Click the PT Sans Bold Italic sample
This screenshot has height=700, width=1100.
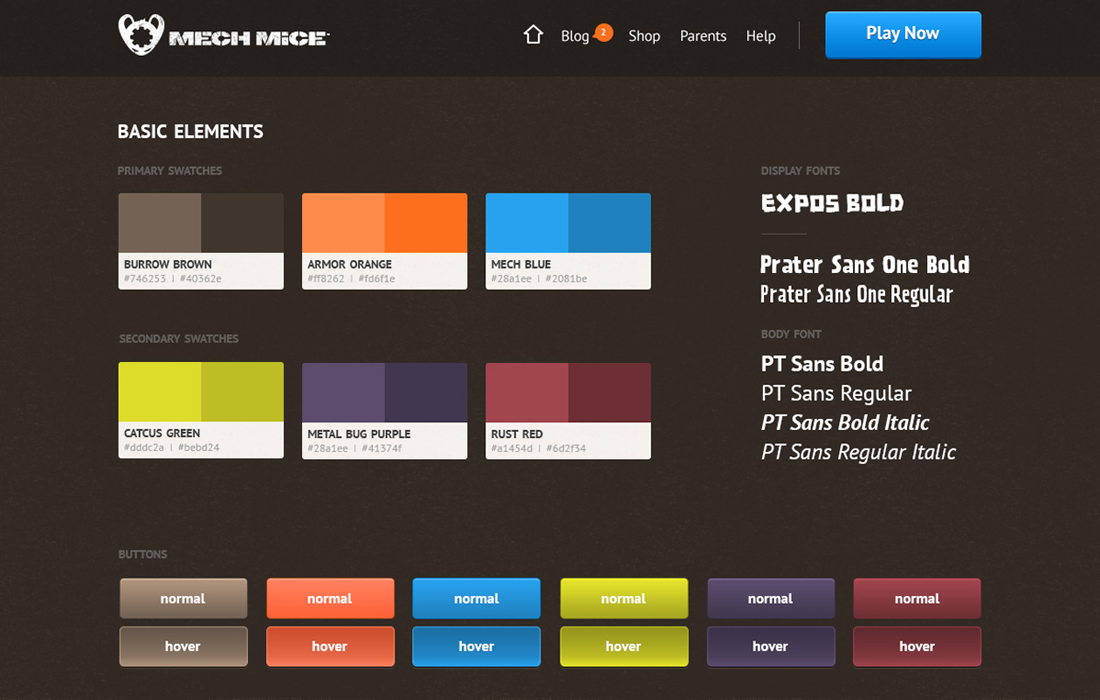845,422
